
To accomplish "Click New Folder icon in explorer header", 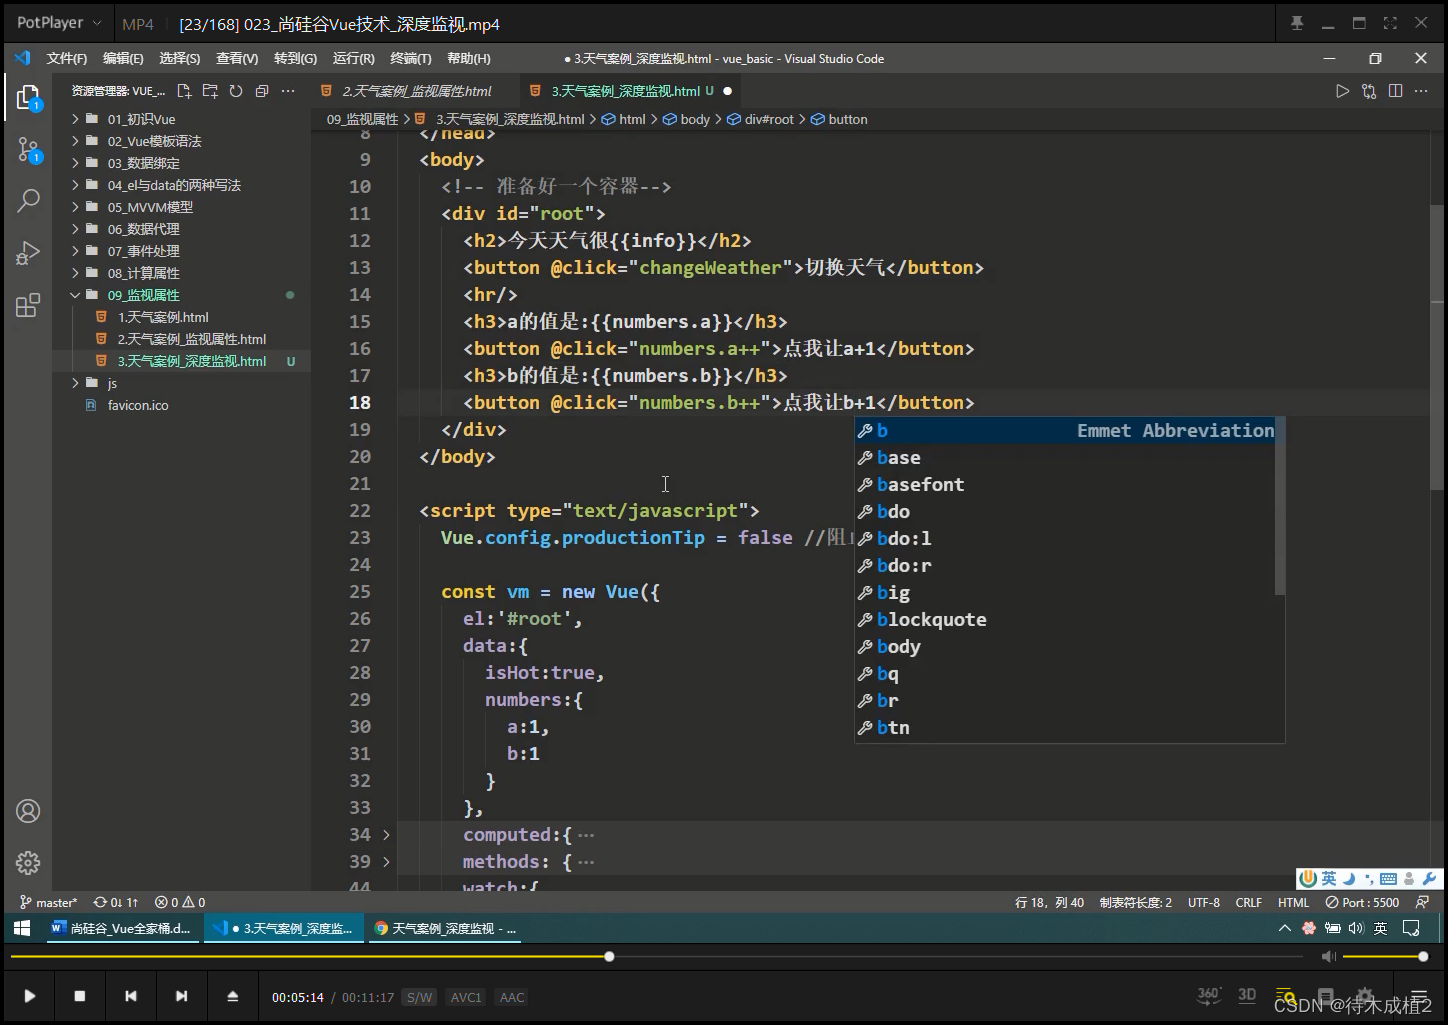I will (210, 91).
